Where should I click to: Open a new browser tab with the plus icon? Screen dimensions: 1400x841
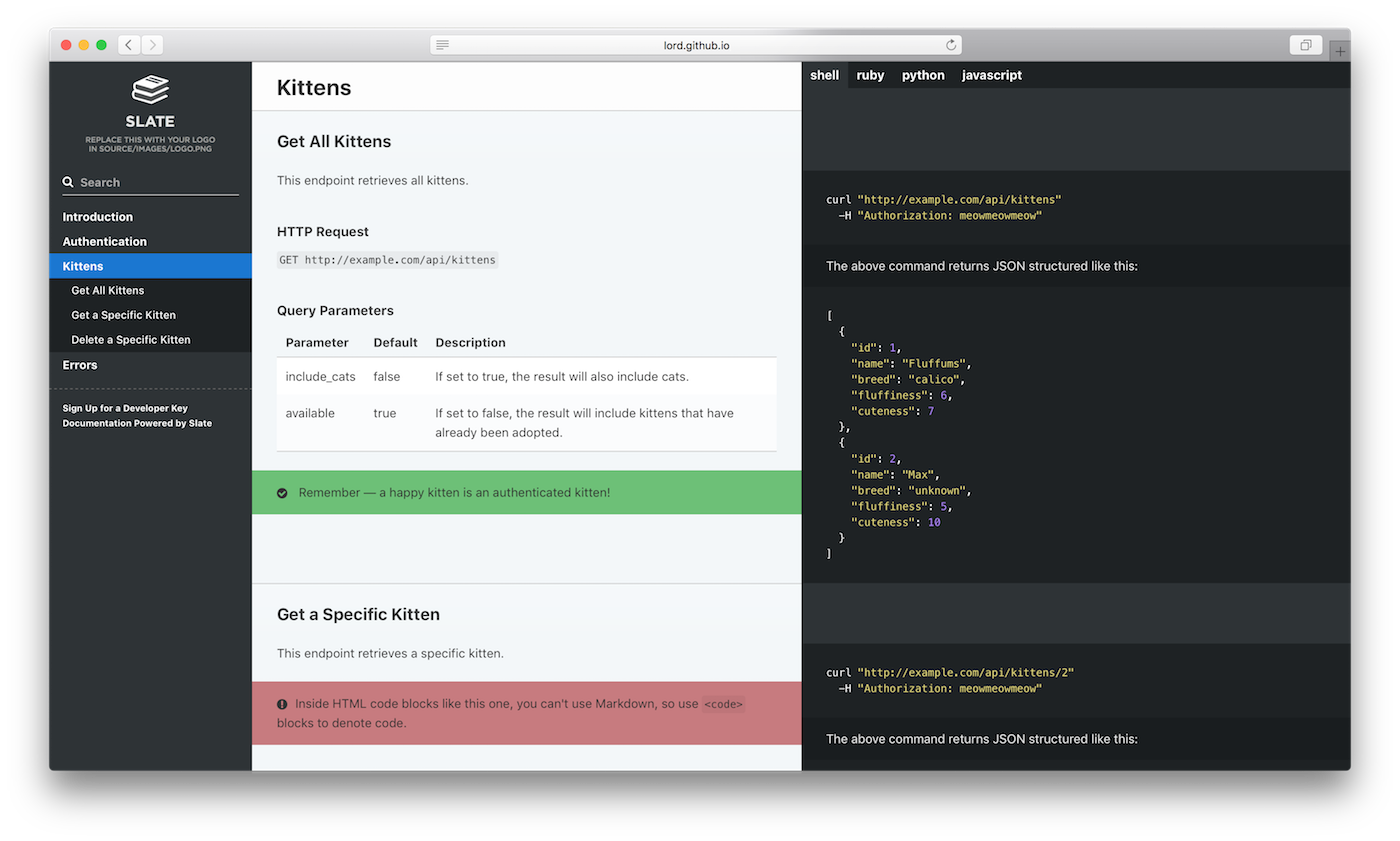point(1340,49)
